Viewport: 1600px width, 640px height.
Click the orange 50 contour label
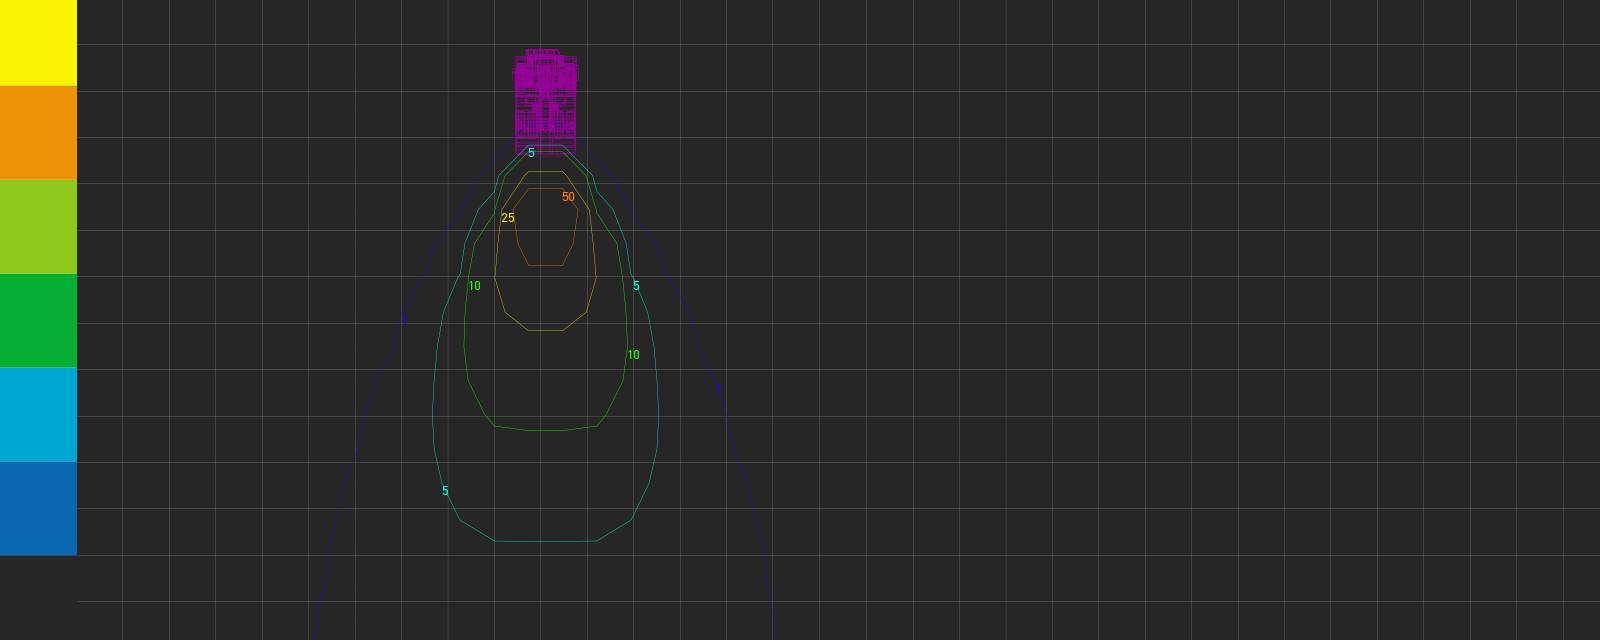568,197
